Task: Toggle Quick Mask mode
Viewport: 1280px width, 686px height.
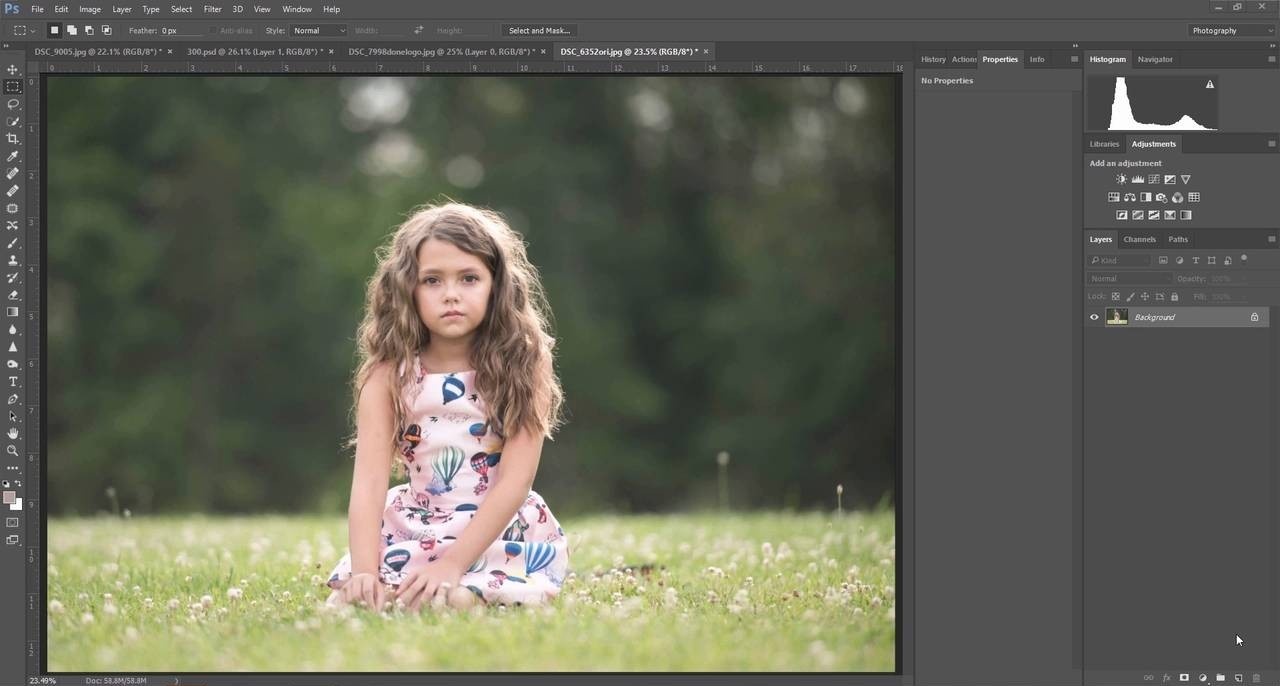Action: [x=13, y=522]
